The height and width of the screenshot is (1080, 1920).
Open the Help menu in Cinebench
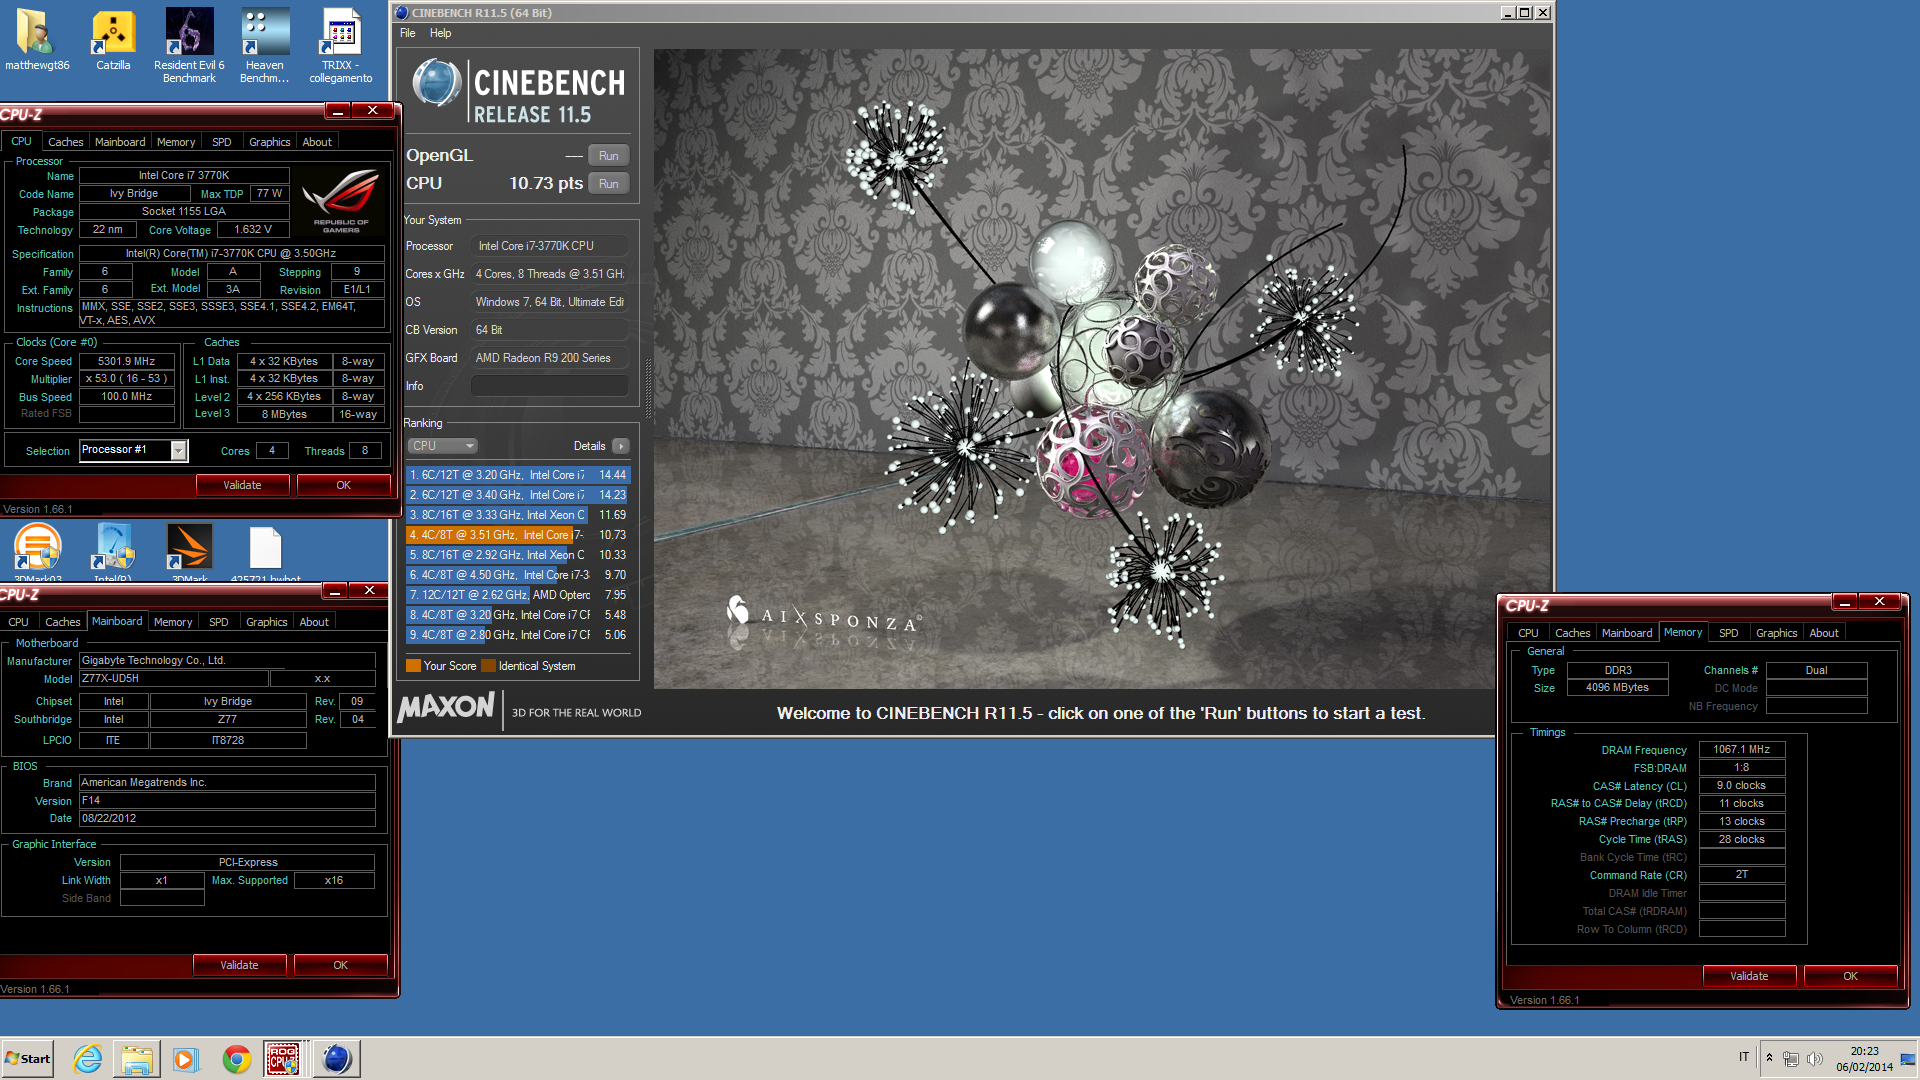click(x=440, y=33)
